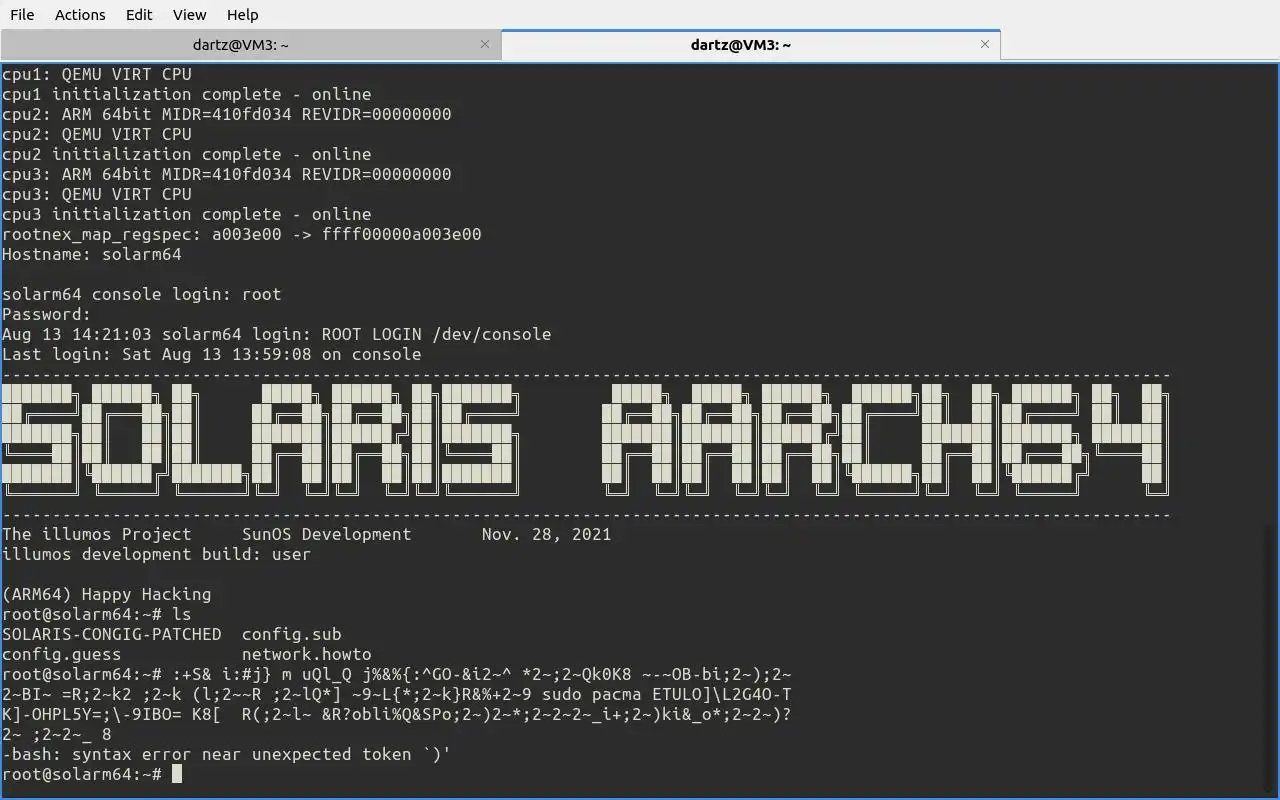Click 'rootnex_map_regspec' line

coord(242,234)
